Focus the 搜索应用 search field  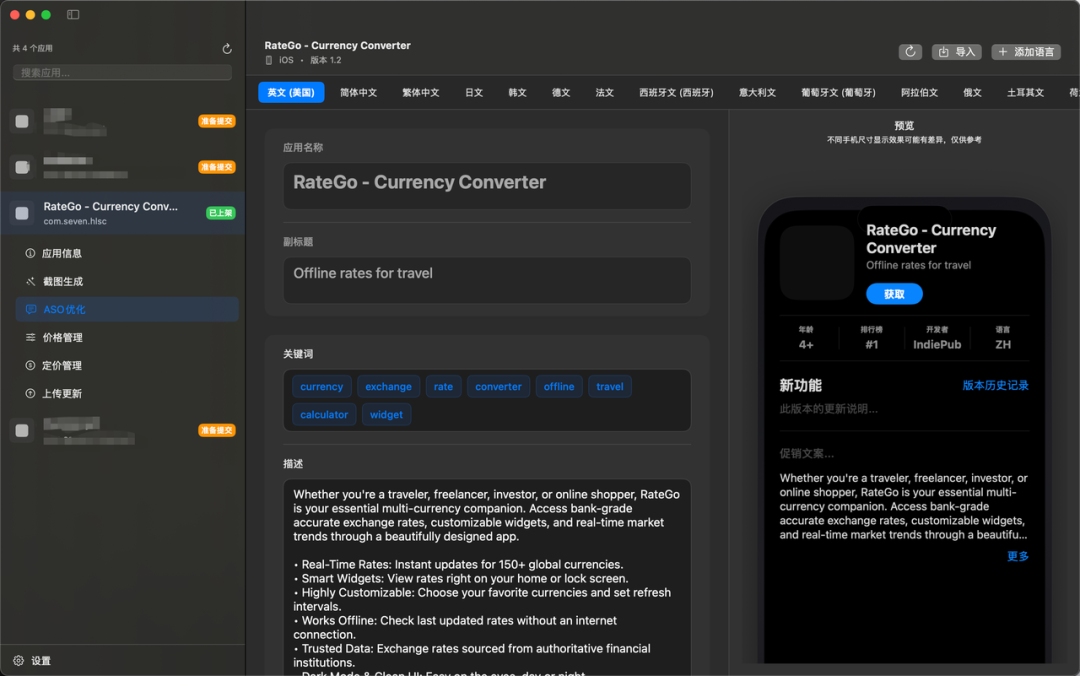[123, 72]
